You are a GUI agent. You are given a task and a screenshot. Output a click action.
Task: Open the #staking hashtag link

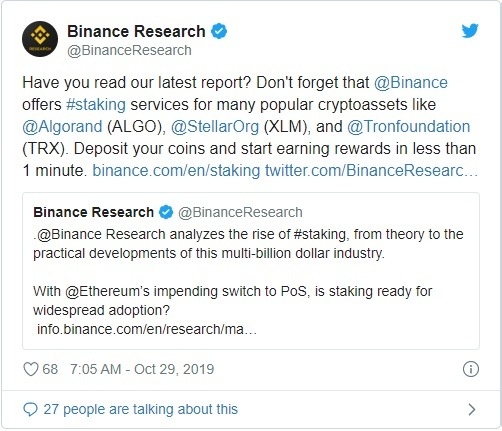tap(96, 104)
